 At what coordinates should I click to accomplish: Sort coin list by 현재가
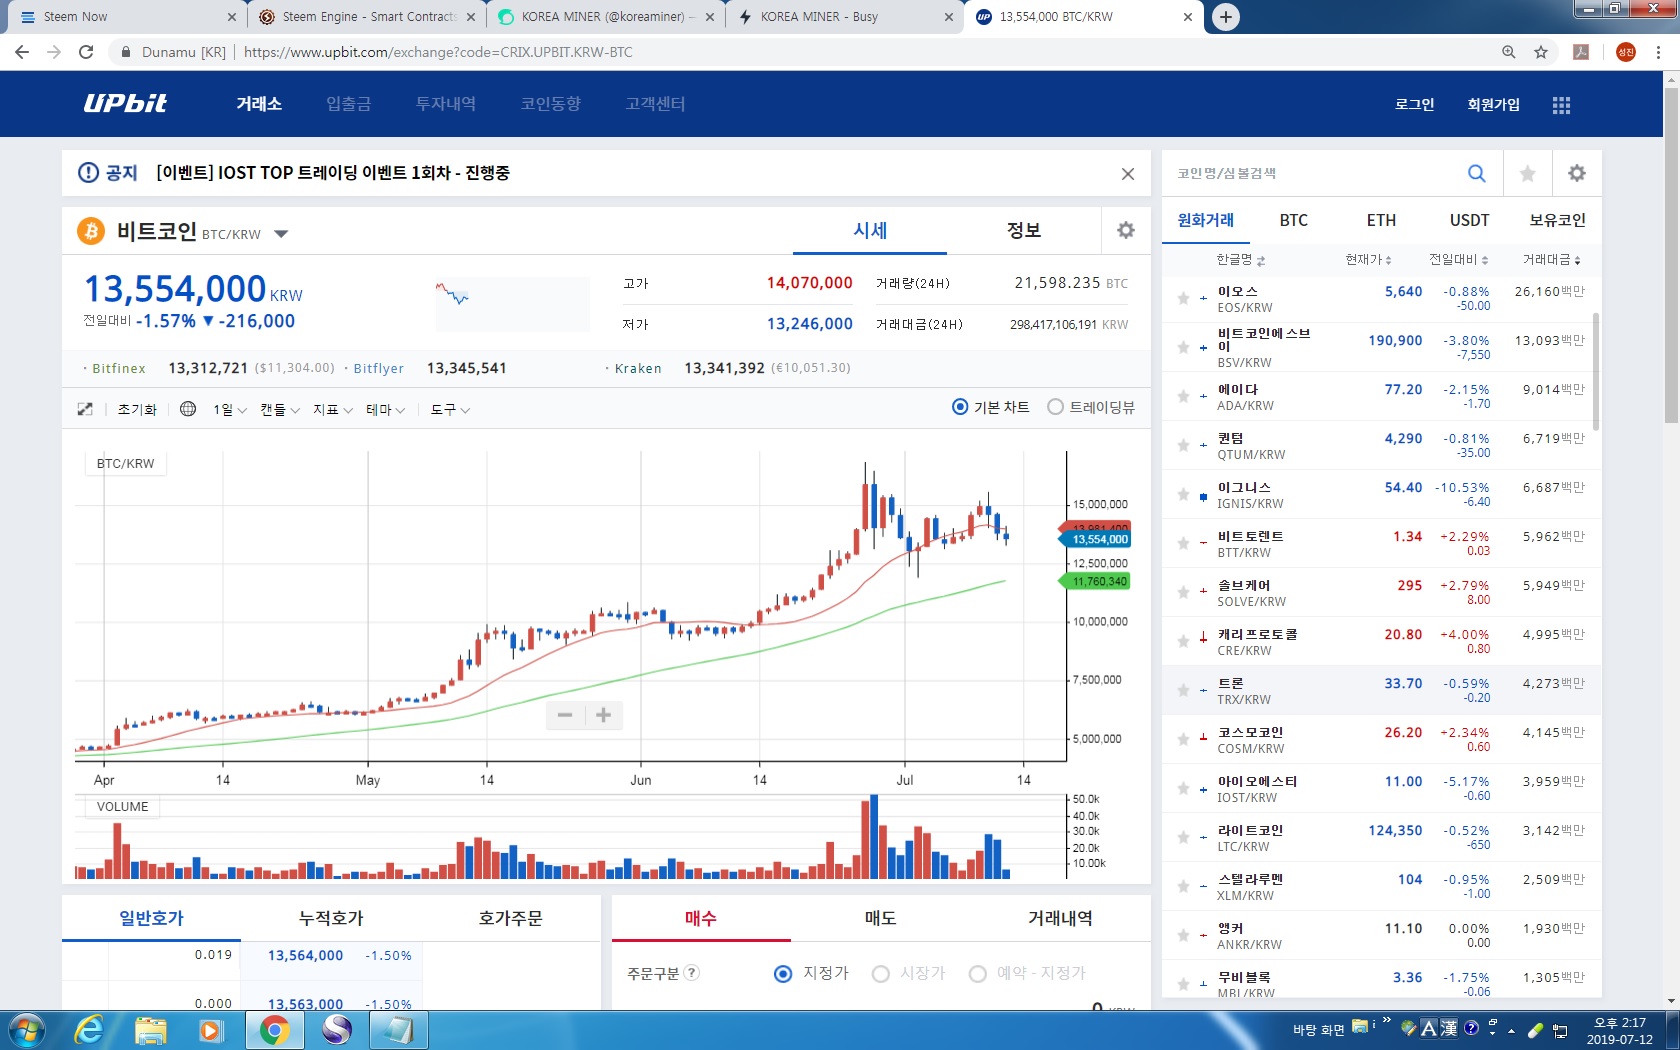pyautogui.click(x=1368, y=260)
